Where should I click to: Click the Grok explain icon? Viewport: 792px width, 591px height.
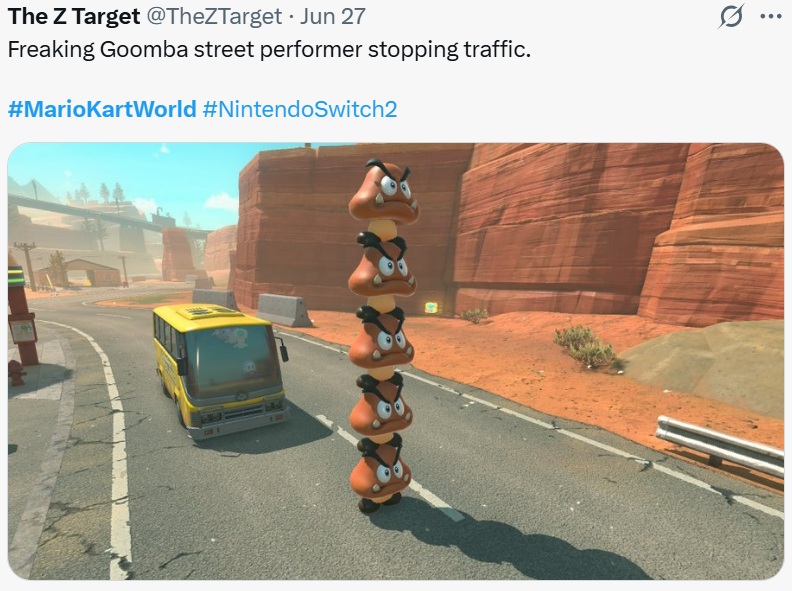click(x=731, y=16)
